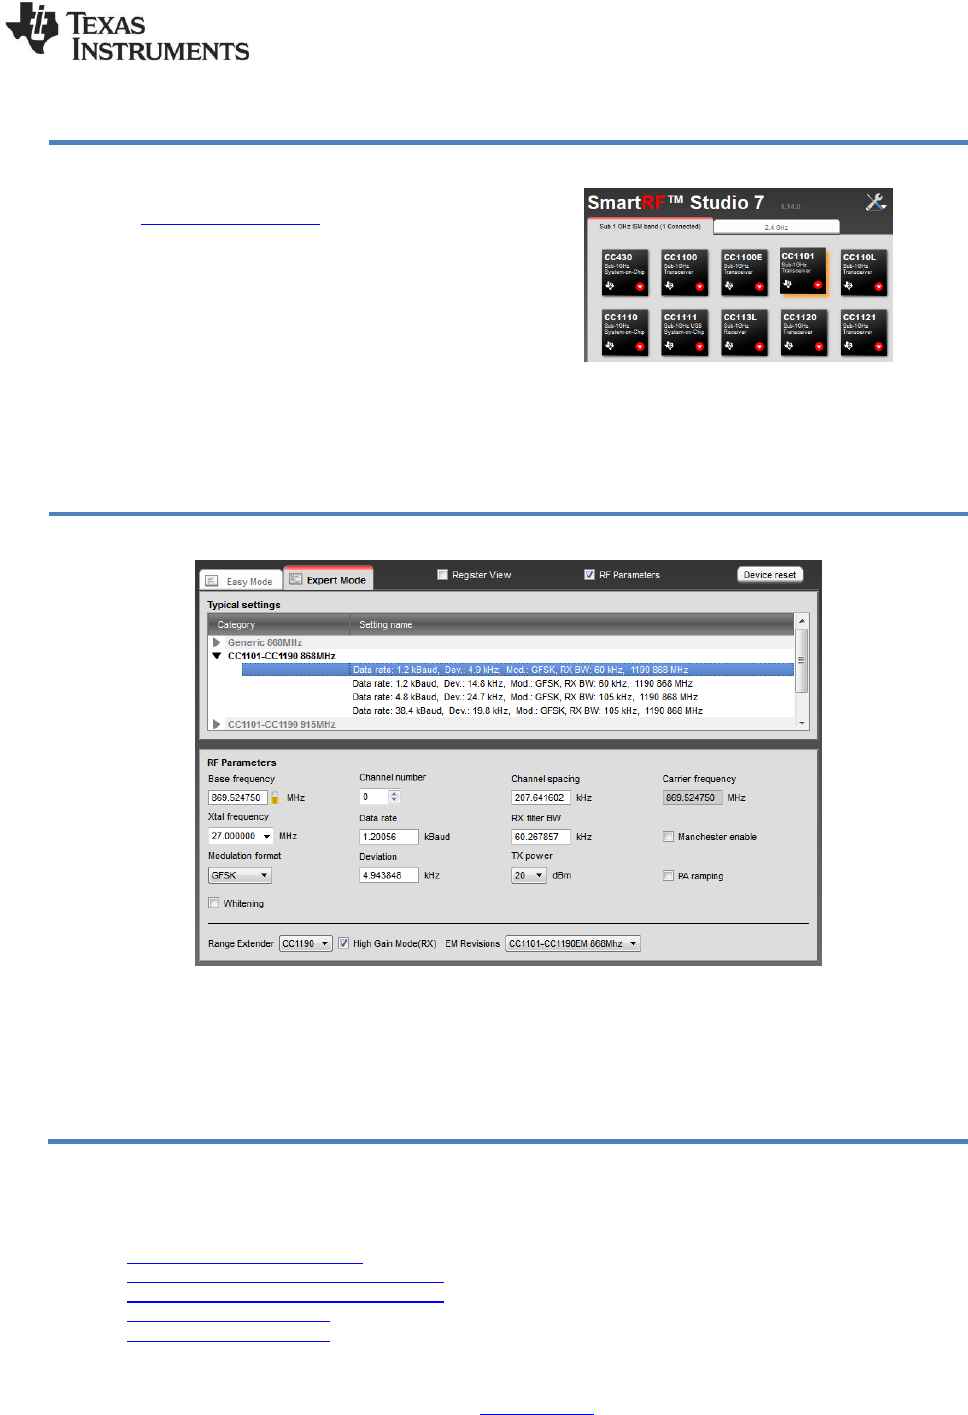Enable the Manchester enable checkbox
Viewport: 968px width, 1415px height.
click(x=668, y=837)
